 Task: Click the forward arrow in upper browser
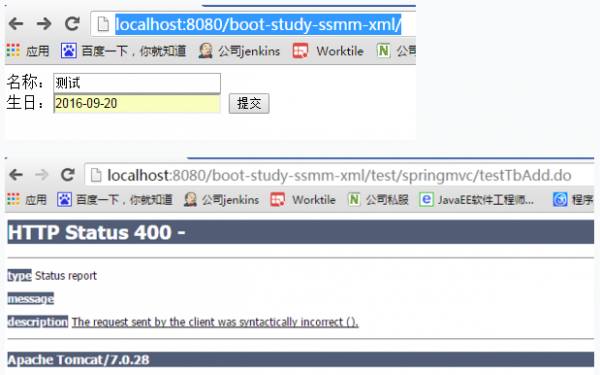click(x=44, y=24)
